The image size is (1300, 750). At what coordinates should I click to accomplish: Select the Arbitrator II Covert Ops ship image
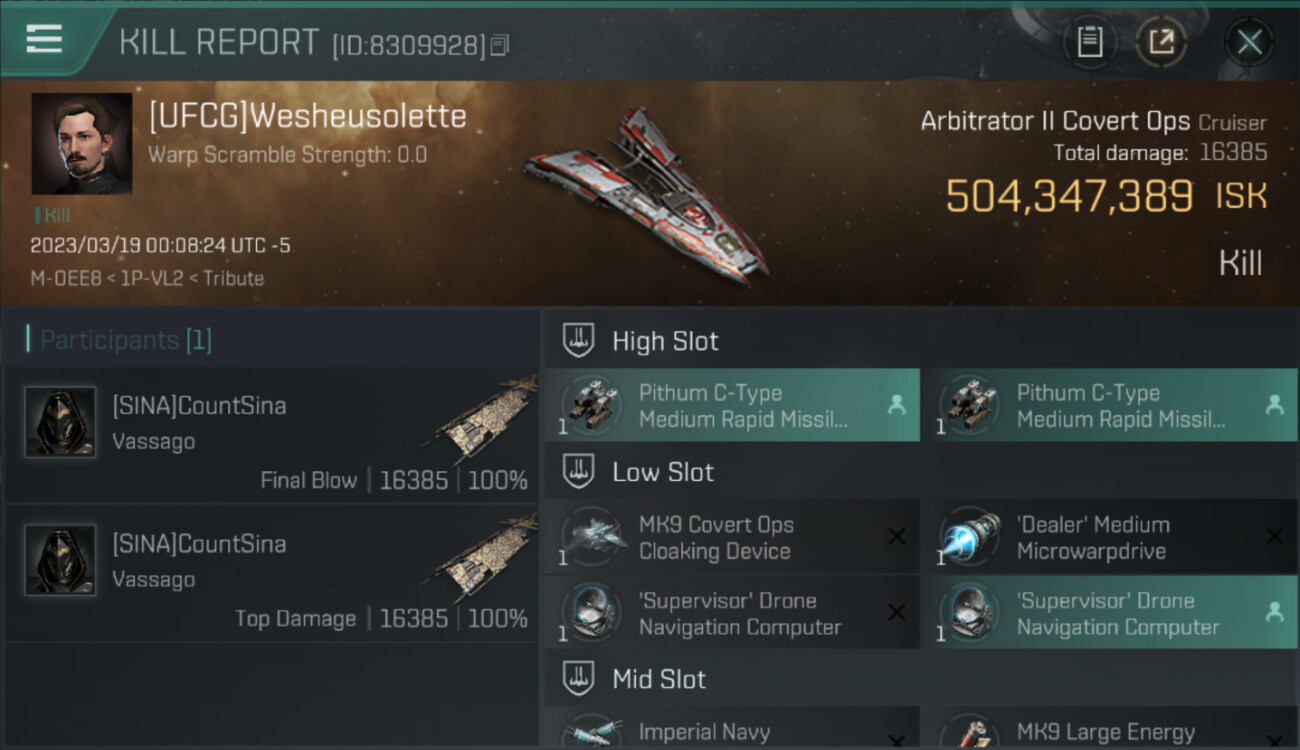[648, 193]
